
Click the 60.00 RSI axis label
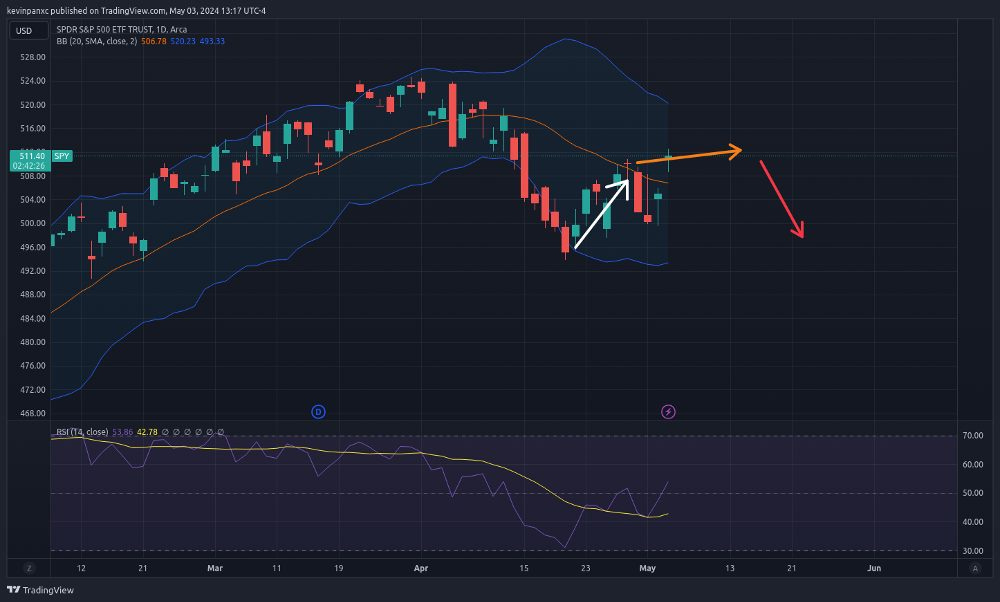click(973, 464)
